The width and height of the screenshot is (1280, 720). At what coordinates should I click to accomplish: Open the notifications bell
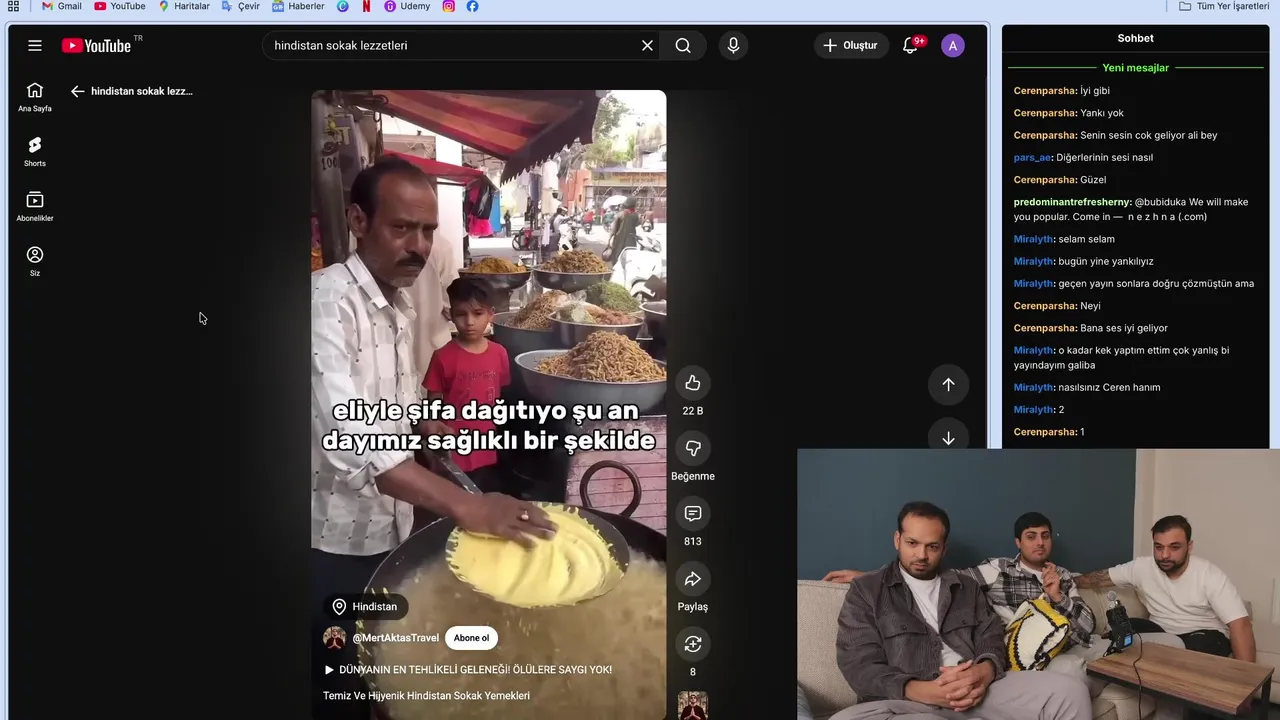(910, 45)
